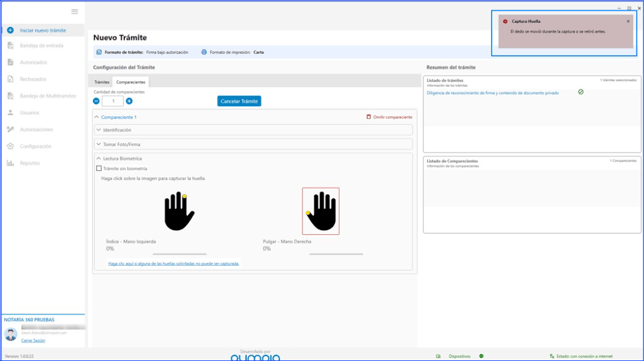Open Configuración label in sidebar
644x361 pixels.
tap(36, 146)
